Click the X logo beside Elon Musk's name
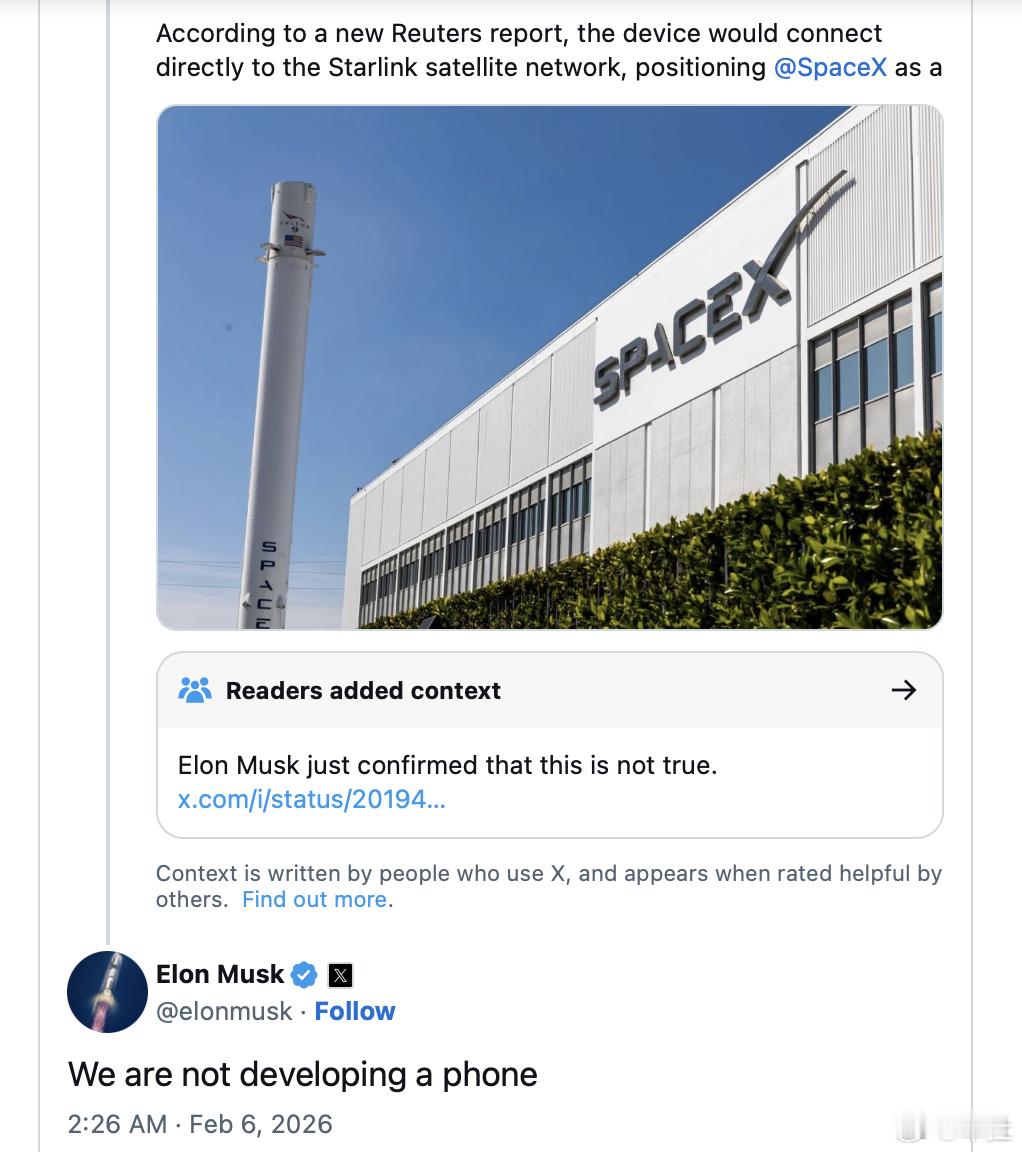This screenshot has height=1152, width=1022. coord(339,974)
